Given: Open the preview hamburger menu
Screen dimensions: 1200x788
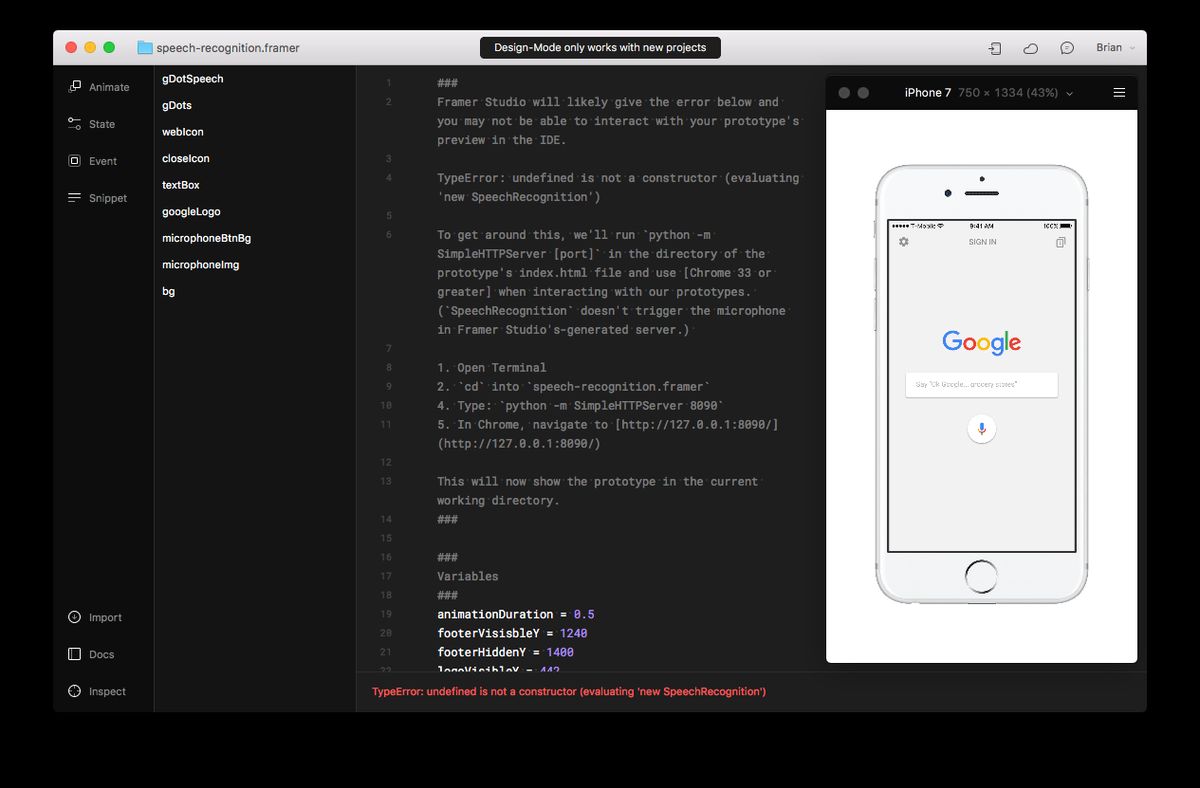Looking at the screenshot, I should (x=1120, y=91).
